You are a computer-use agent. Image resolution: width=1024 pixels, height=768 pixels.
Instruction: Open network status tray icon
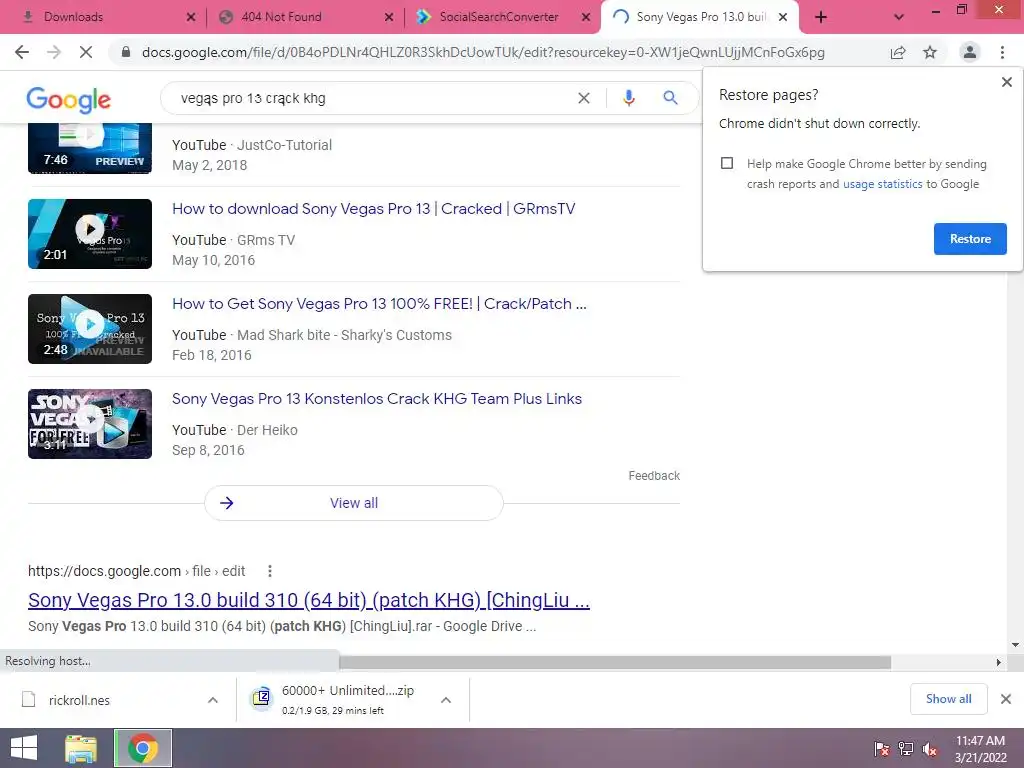[906, 749]
